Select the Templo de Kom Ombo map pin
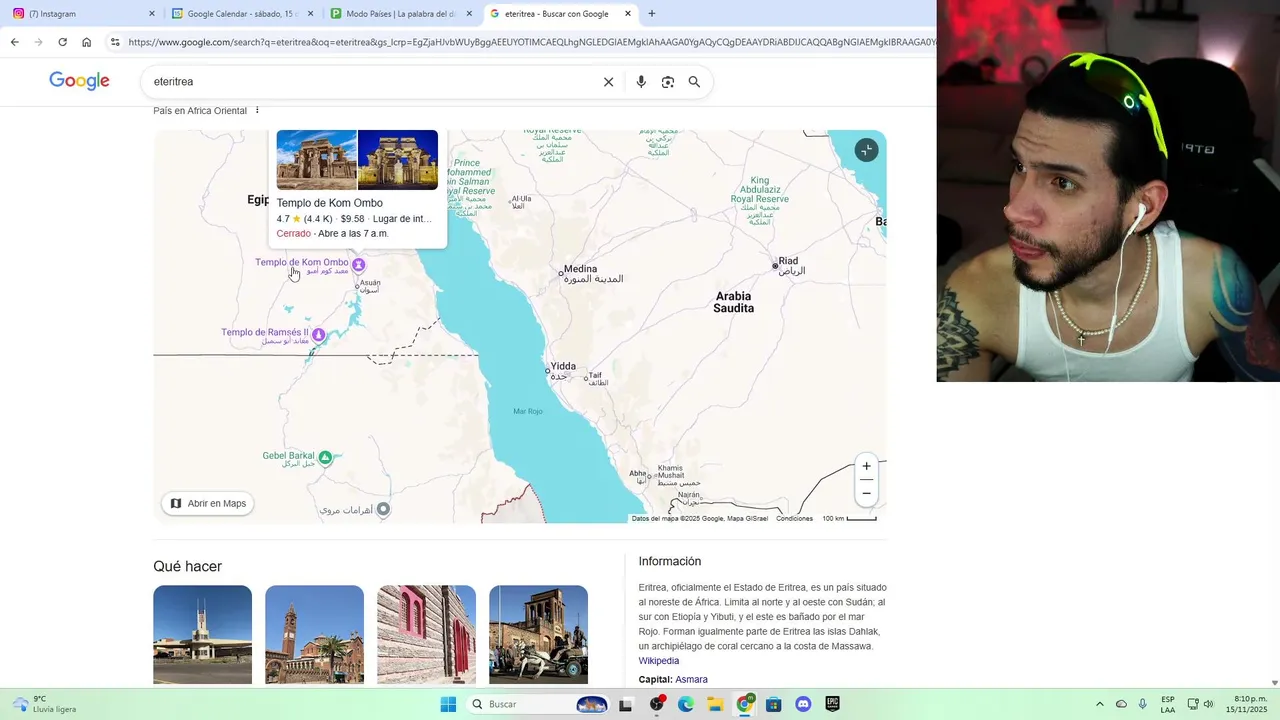 click(x=358, y=265)
